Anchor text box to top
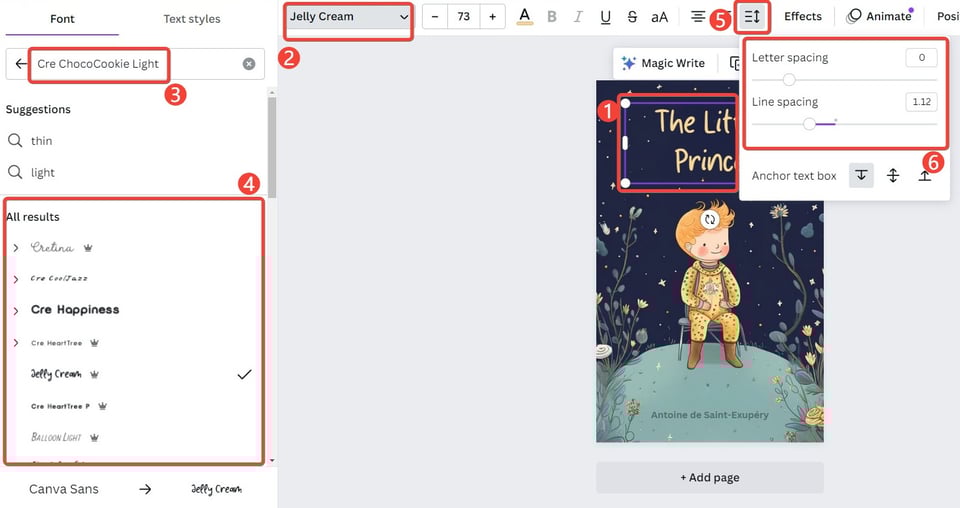This screenshot has height=508, width=960. click(x=861, y=176)
